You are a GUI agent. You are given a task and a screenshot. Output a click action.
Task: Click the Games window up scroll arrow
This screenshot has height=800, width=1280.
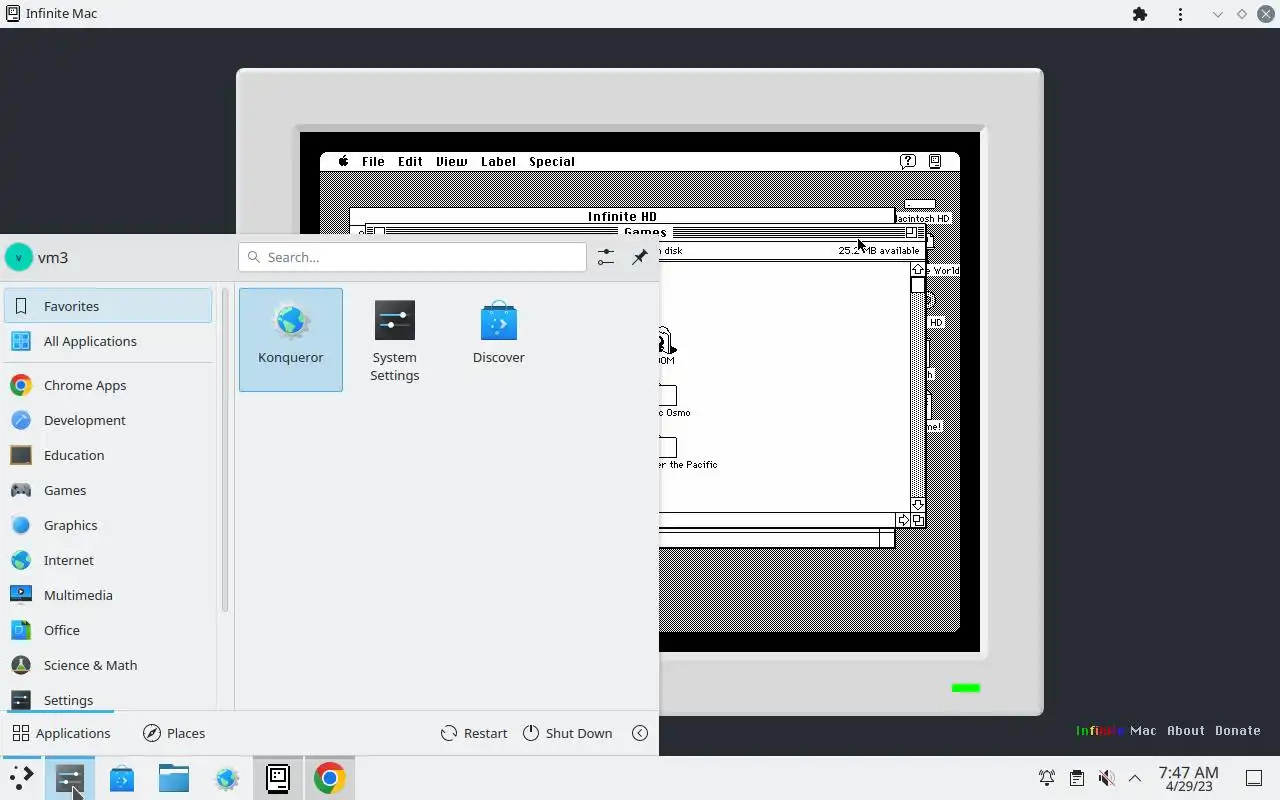(917, 270)
